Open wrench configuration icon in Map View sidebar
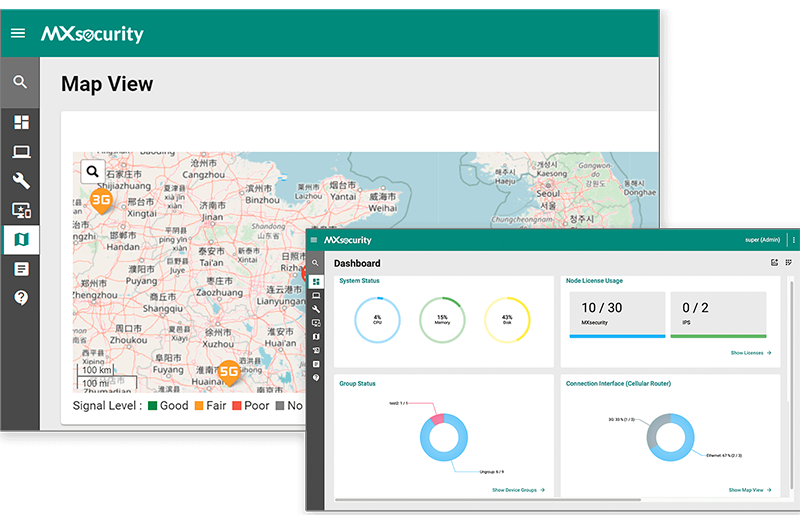 pyautogui.click(x=21, y=180)
